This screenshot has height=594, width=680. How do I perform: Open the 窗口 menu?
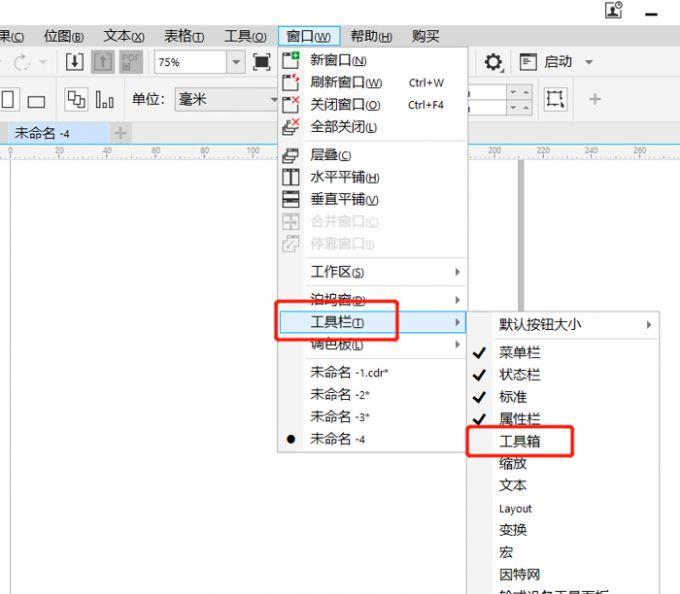coord(309,36)
